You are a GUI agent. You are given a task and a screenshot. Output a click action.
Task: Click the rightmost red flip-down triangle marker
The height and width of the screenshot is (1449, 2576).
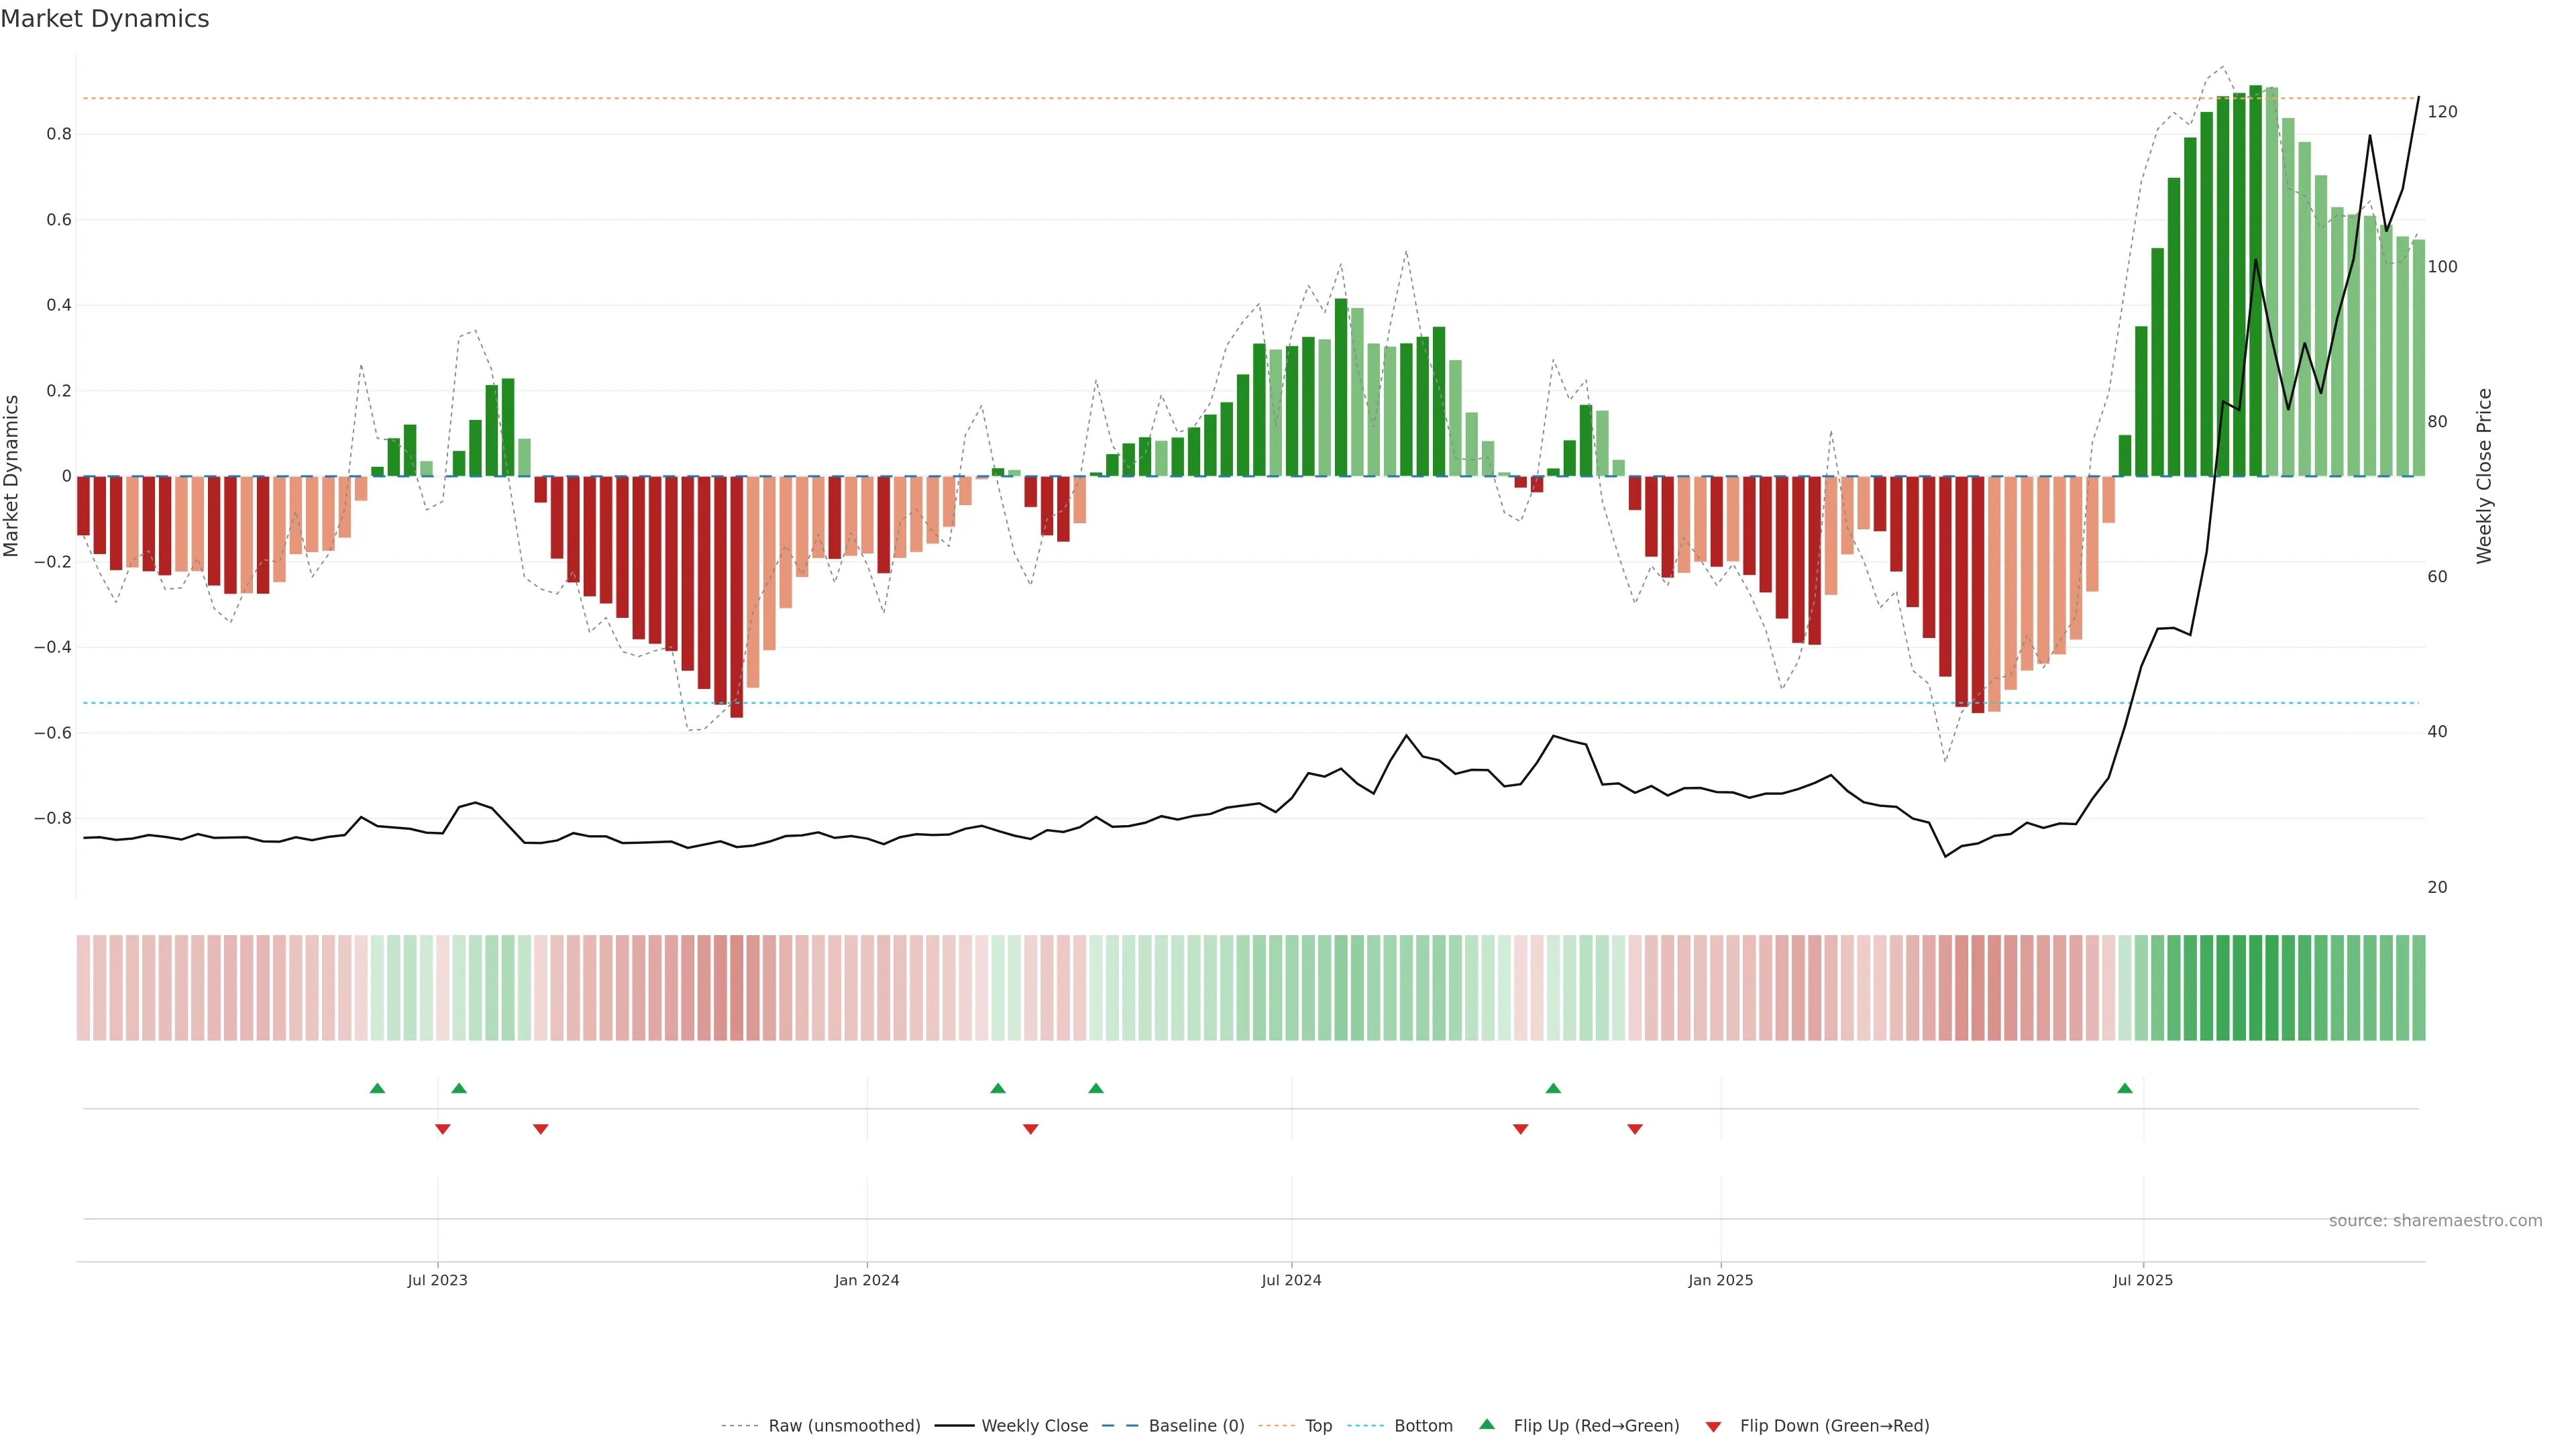pos(1635,1129)
